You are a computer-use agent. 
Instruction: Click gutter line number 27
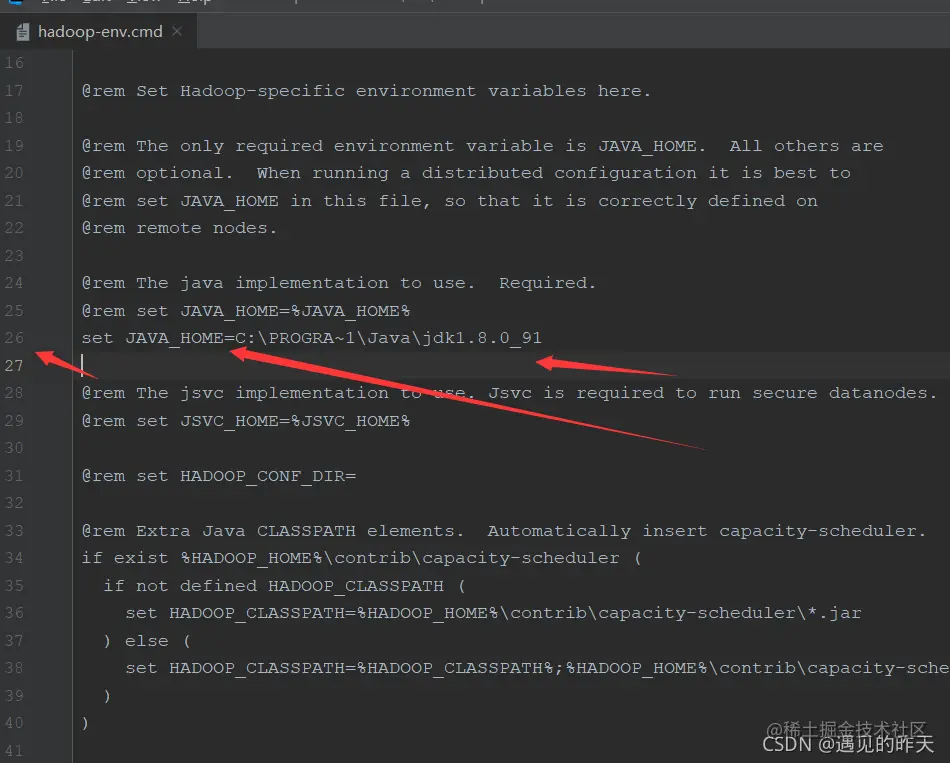(14, 365)
